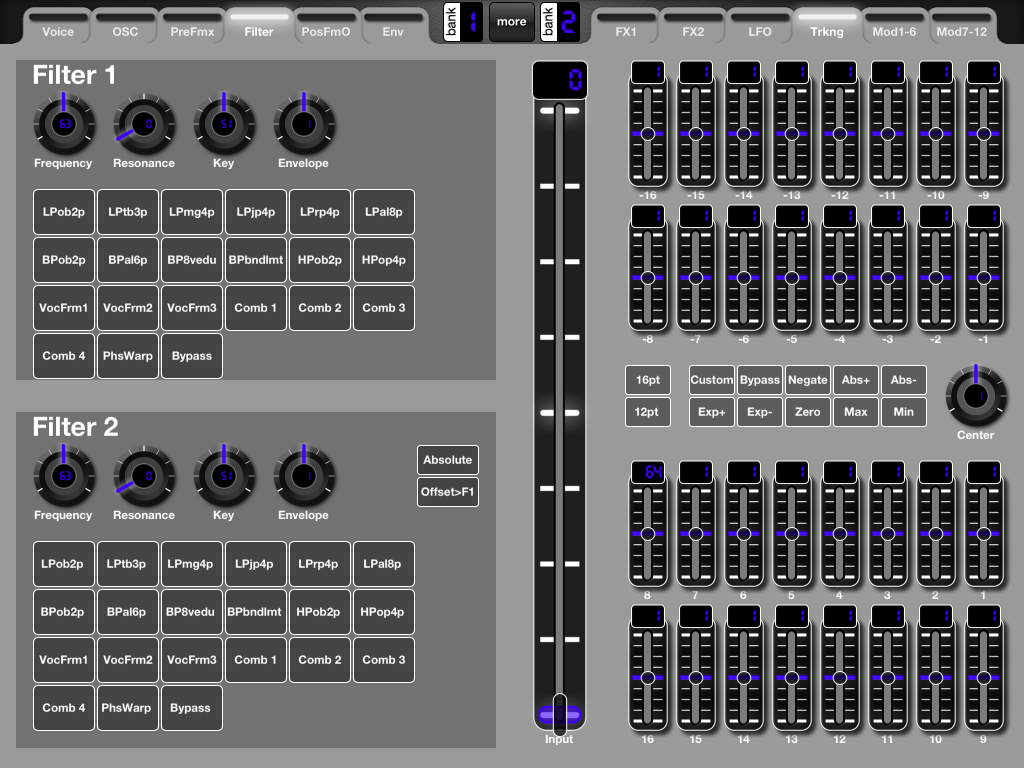Apply the Negate tracking preset
This screenshot has height=768, width=1024.
coord(808,380)
